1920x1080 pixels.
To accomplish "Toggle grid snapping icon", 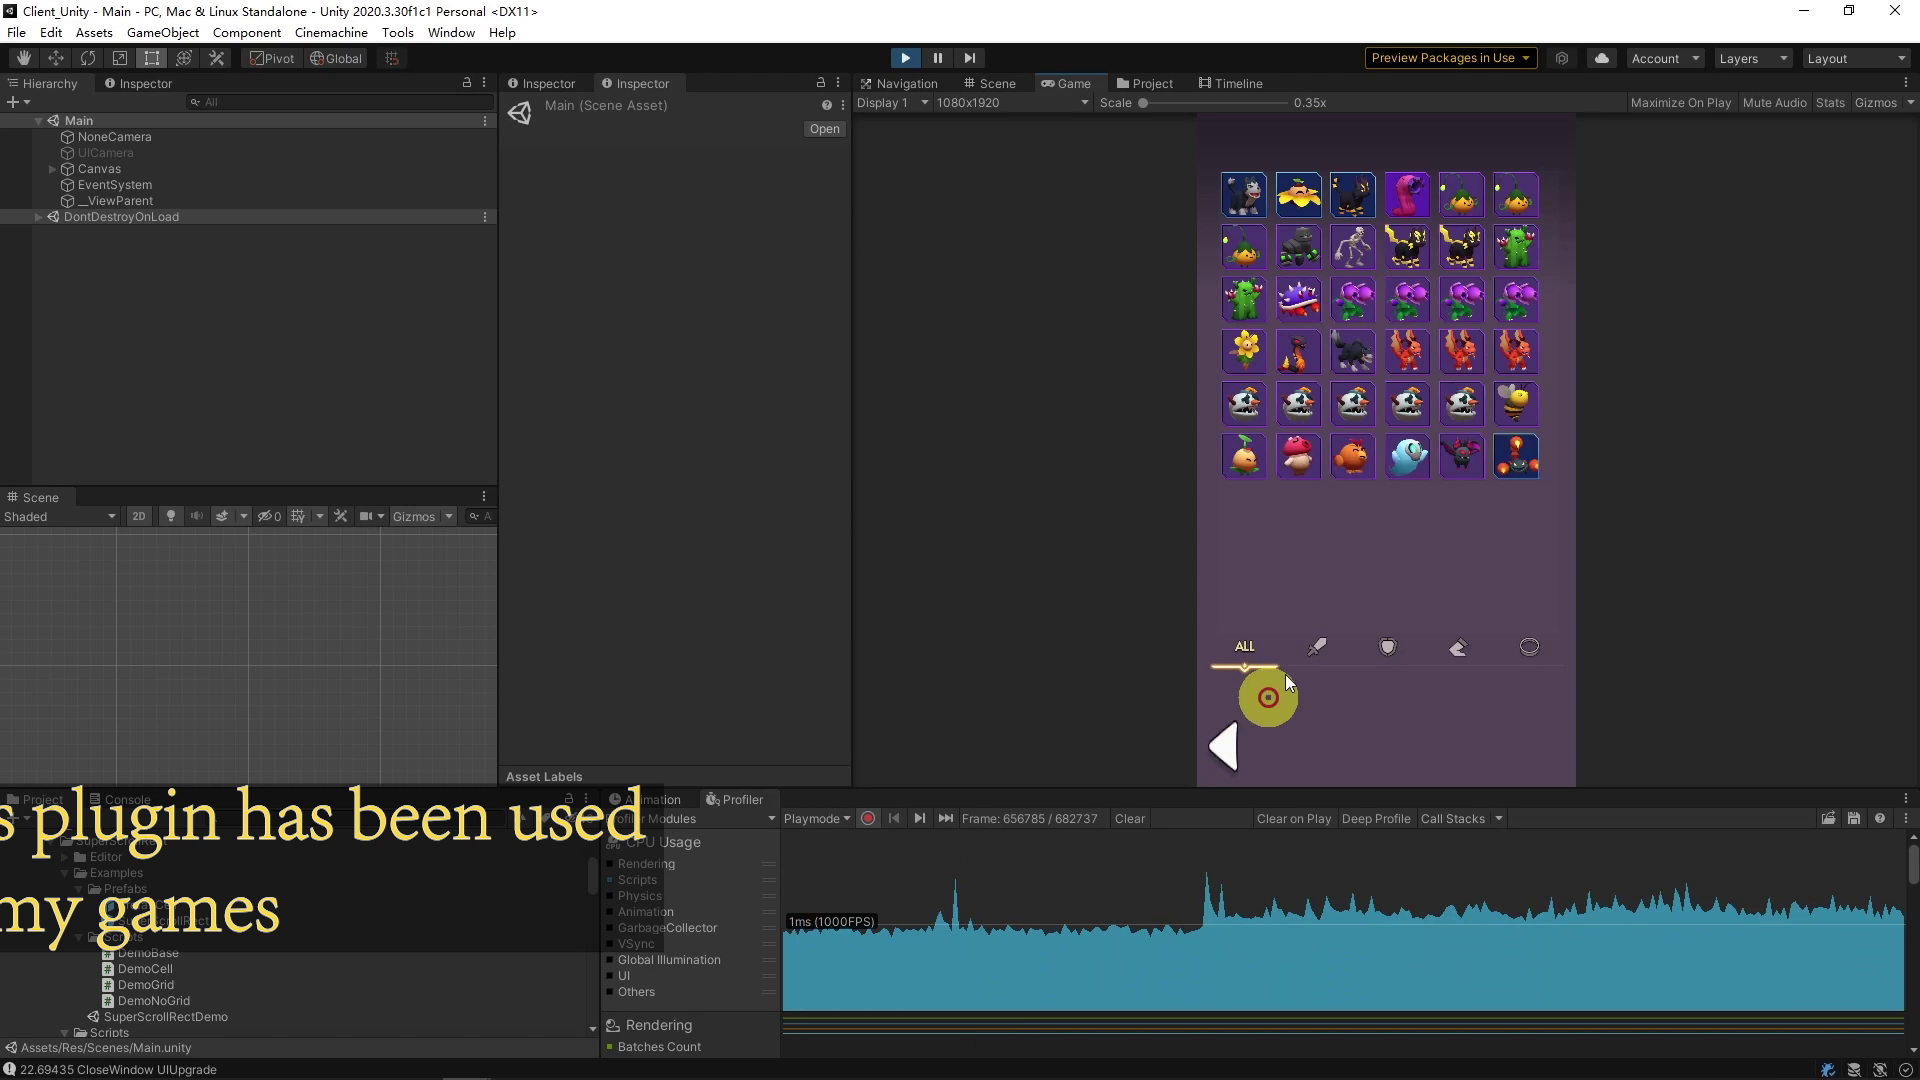I will 392,58.
